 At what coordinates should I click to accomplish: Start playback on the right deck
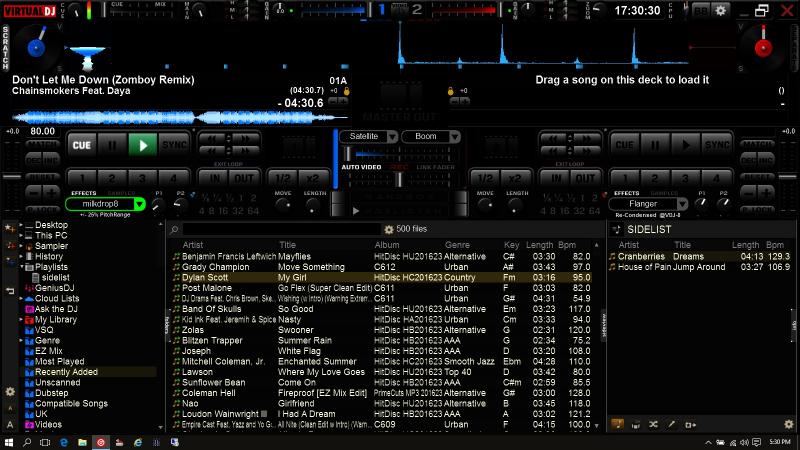686,145
